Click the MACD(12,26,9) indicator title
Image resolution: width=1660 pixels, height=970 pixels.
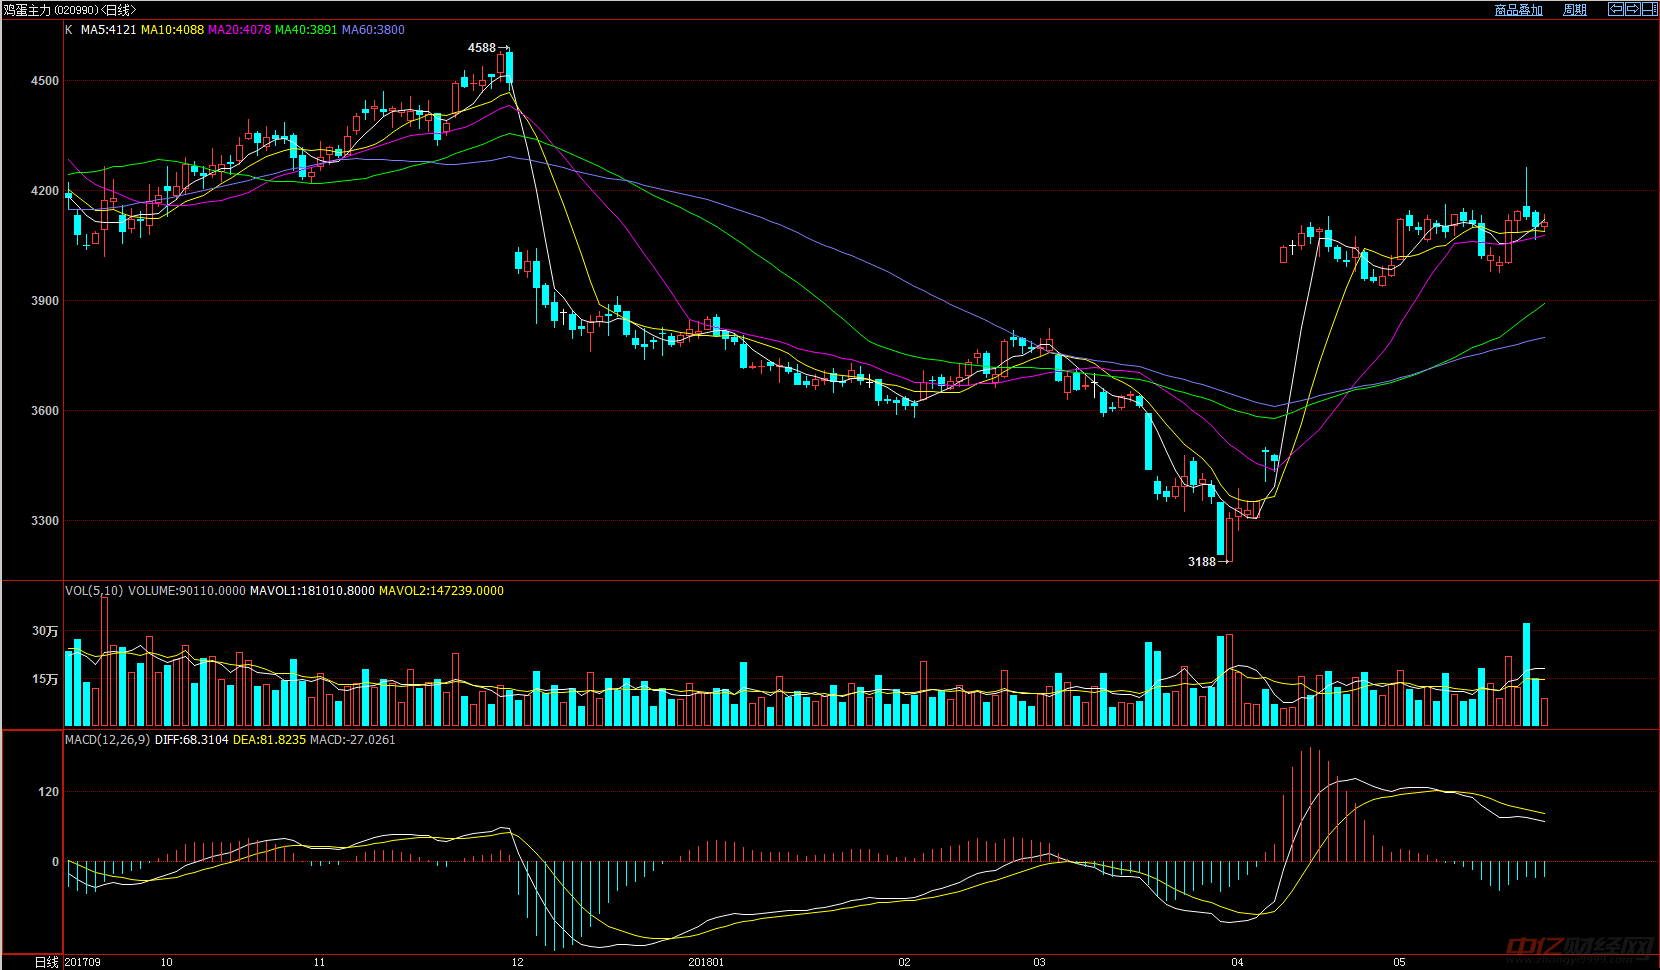107,740
